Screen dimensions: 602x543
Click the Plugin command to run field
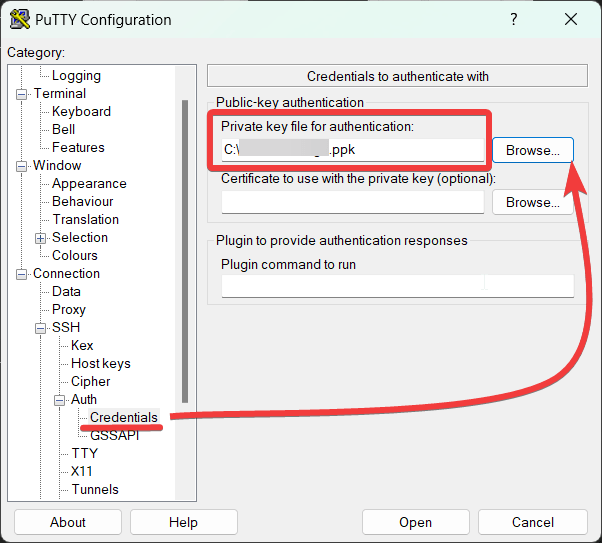[397, 286]
